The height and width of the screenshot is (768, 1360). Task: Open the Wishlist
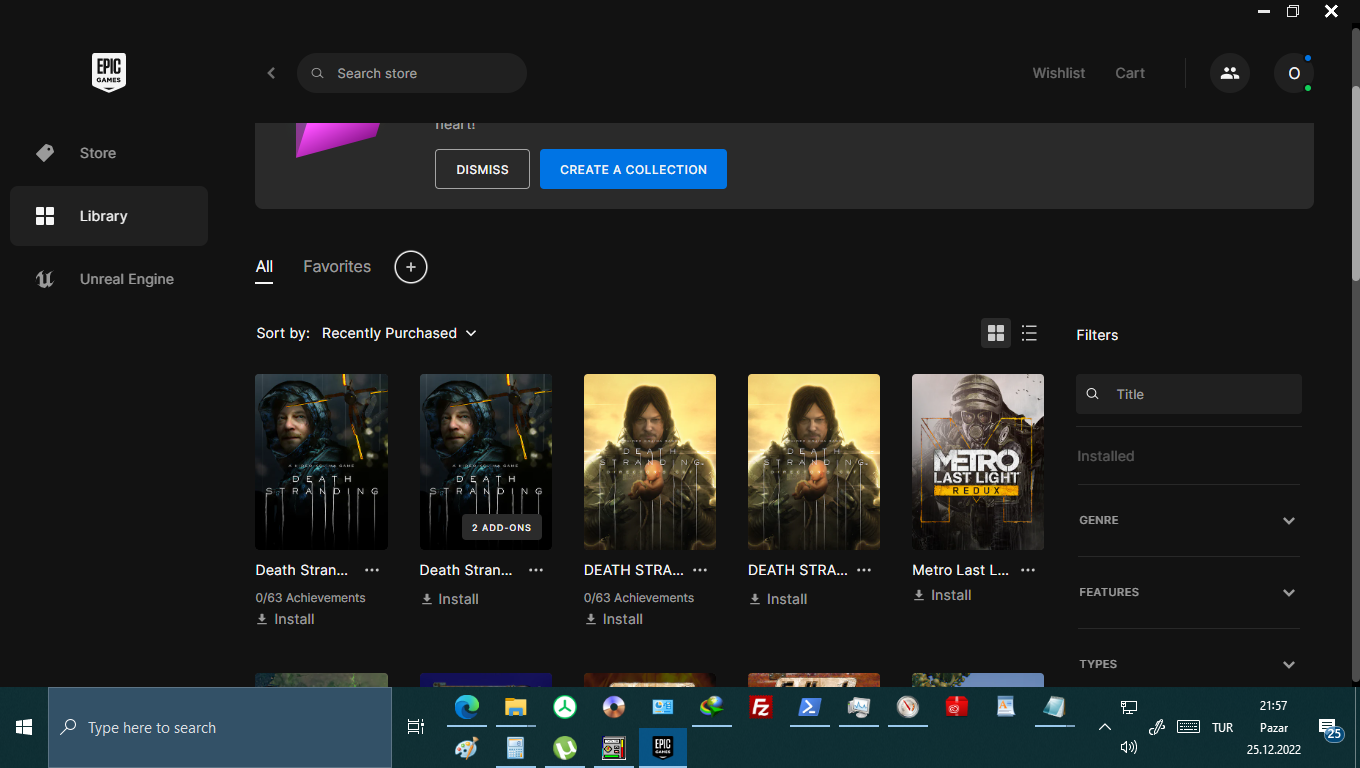tap(1059, 73)
